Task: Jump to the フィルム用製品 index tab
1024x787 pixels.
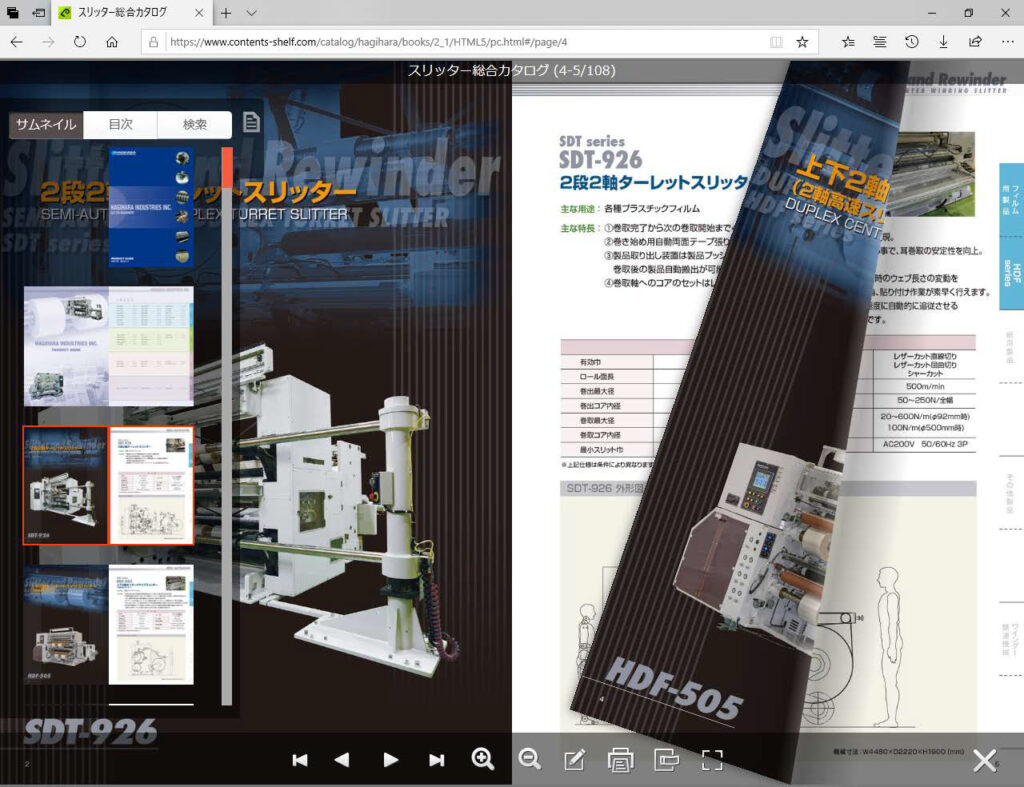Action: (1011, 200)
